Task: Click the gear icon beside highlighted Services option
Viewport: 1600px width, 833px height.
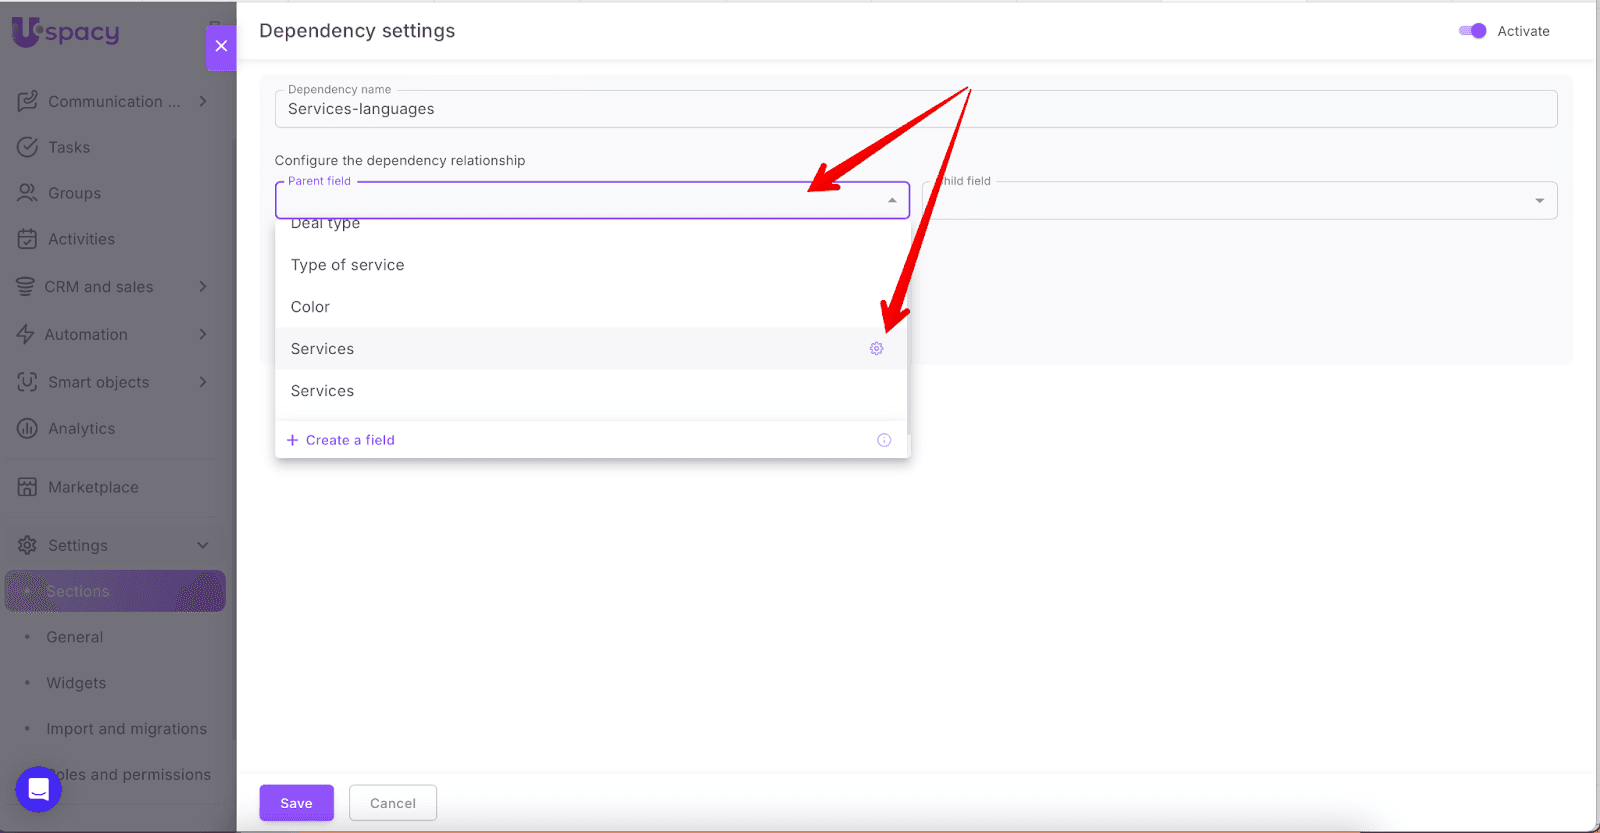Action: click(x=876, y=349)
